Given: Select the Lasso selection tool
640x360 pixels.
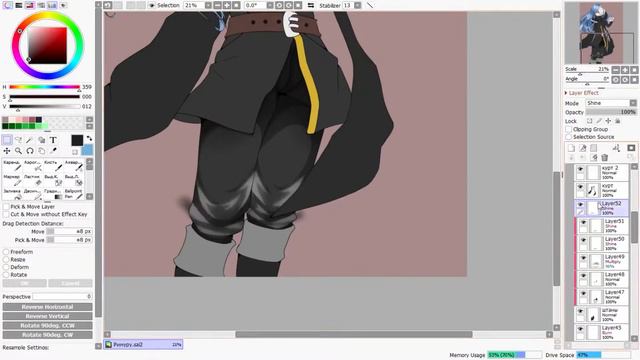Looking at the screenshot, I should point(18,140).
